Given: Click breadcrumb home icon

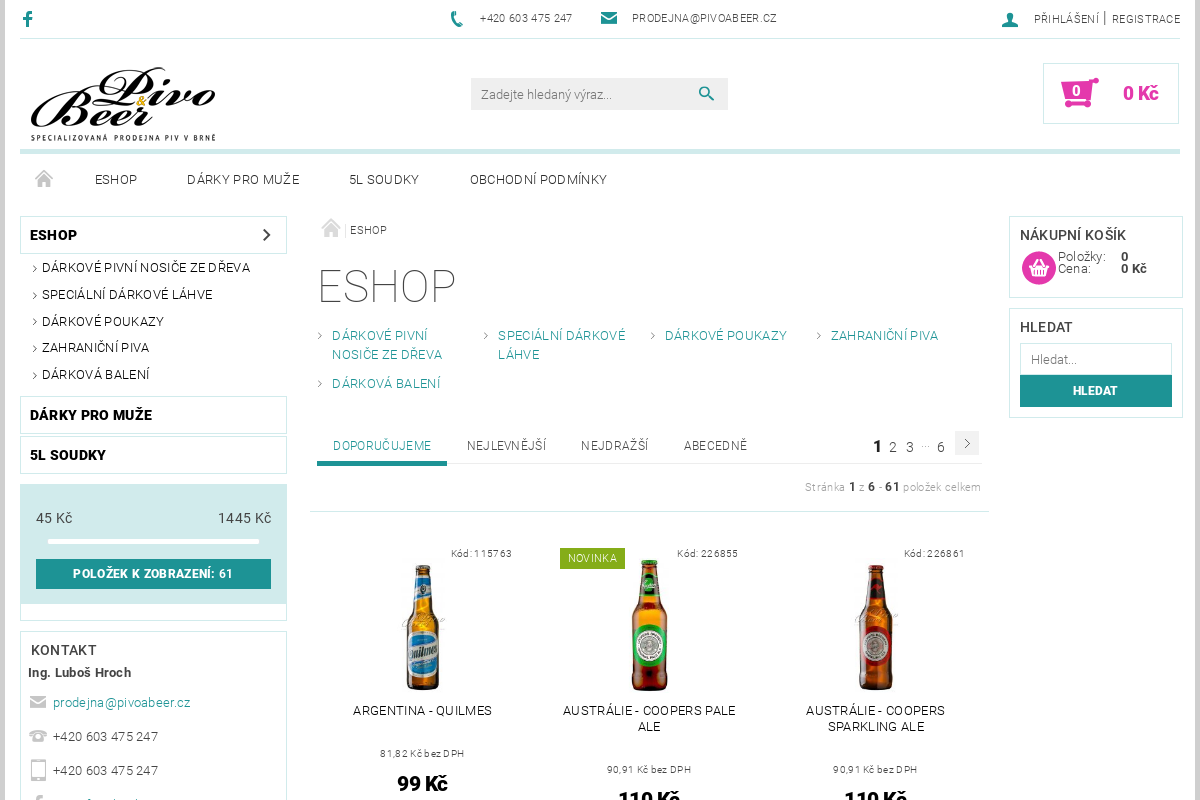Looking at the screenshot, I should tap(331, 228).
